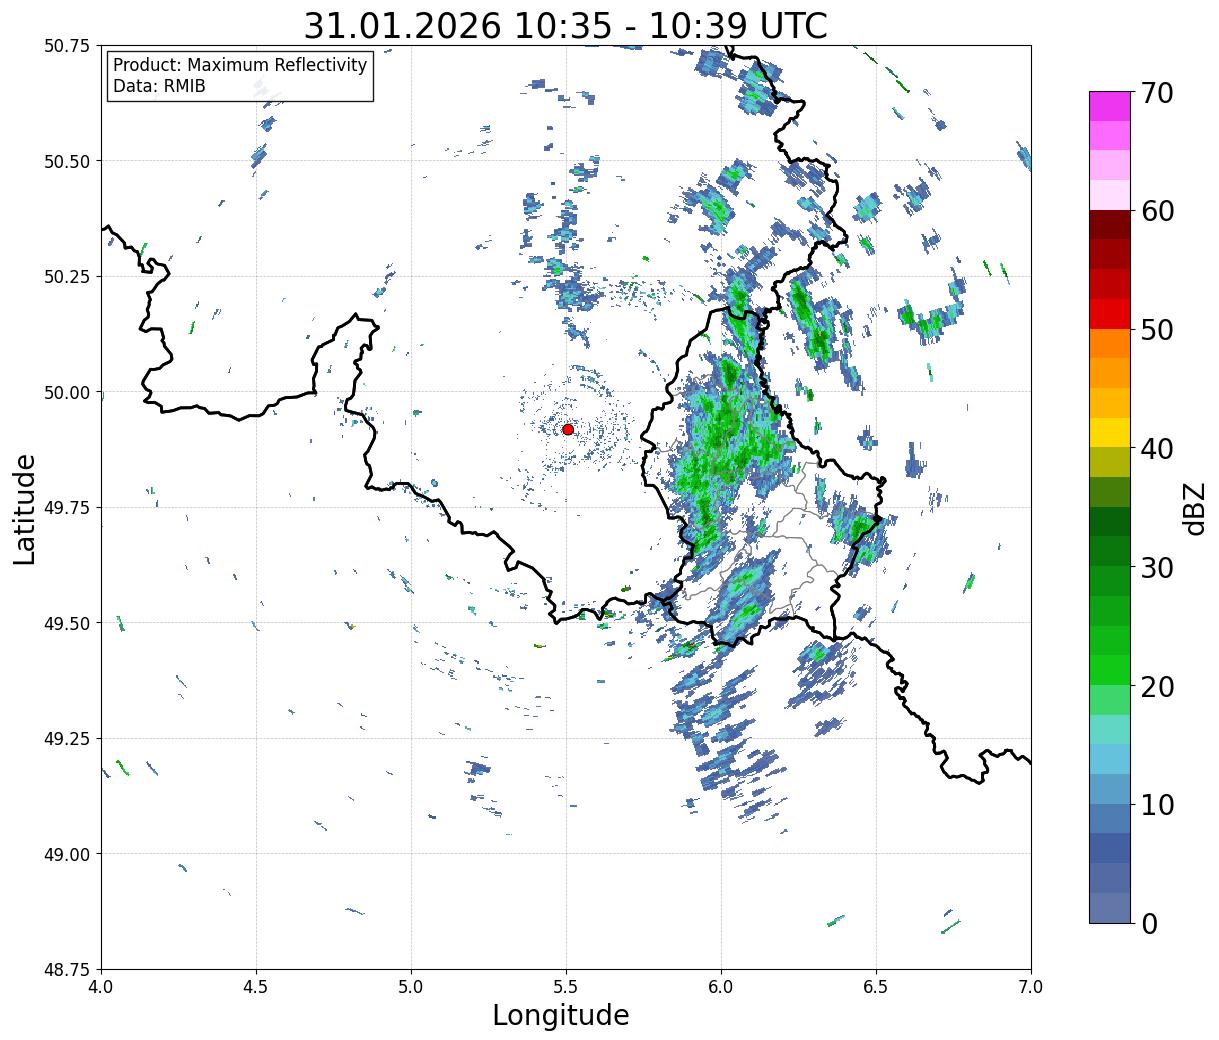Click the colorbar tick label 0
This screenshot has height=1040, width=1219.
coord(1149,924)
